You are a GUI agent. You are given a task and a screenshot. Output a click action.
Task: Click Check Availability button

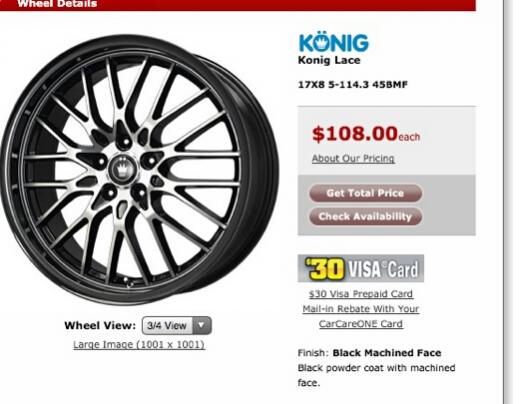pyautogui.click(x=365, y=216)
